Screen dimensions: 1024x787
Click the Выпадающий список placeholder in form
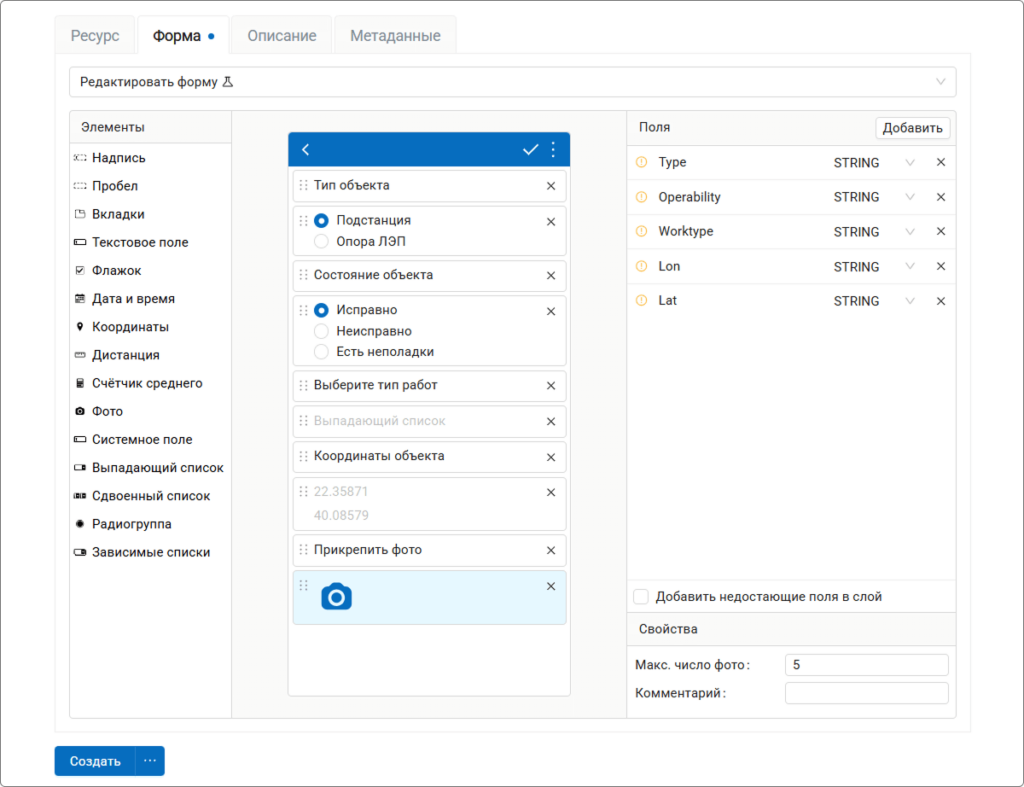379,421
